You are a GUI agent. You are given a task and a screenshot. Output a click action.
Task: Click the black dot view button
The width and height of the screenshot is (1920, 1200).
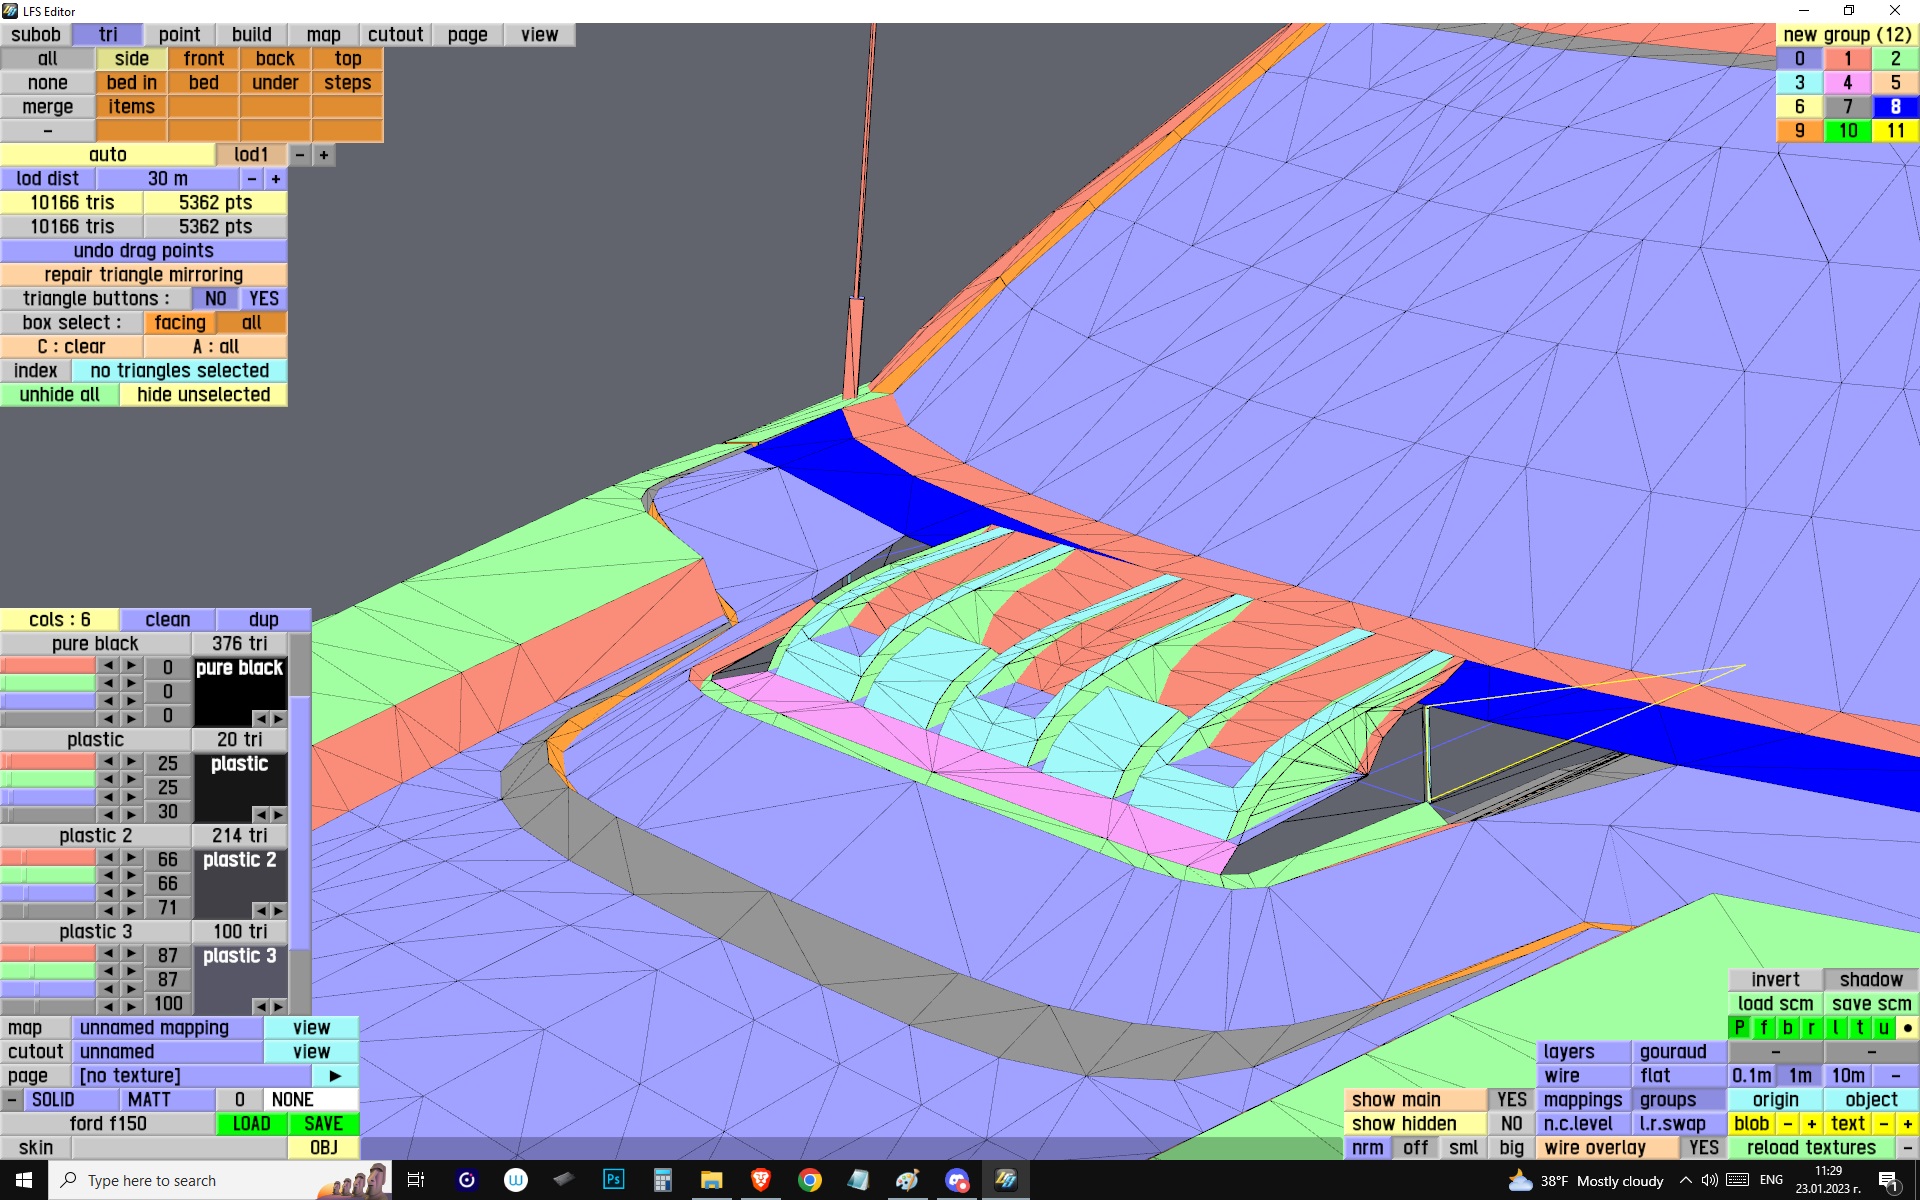pos(1907,1028)
